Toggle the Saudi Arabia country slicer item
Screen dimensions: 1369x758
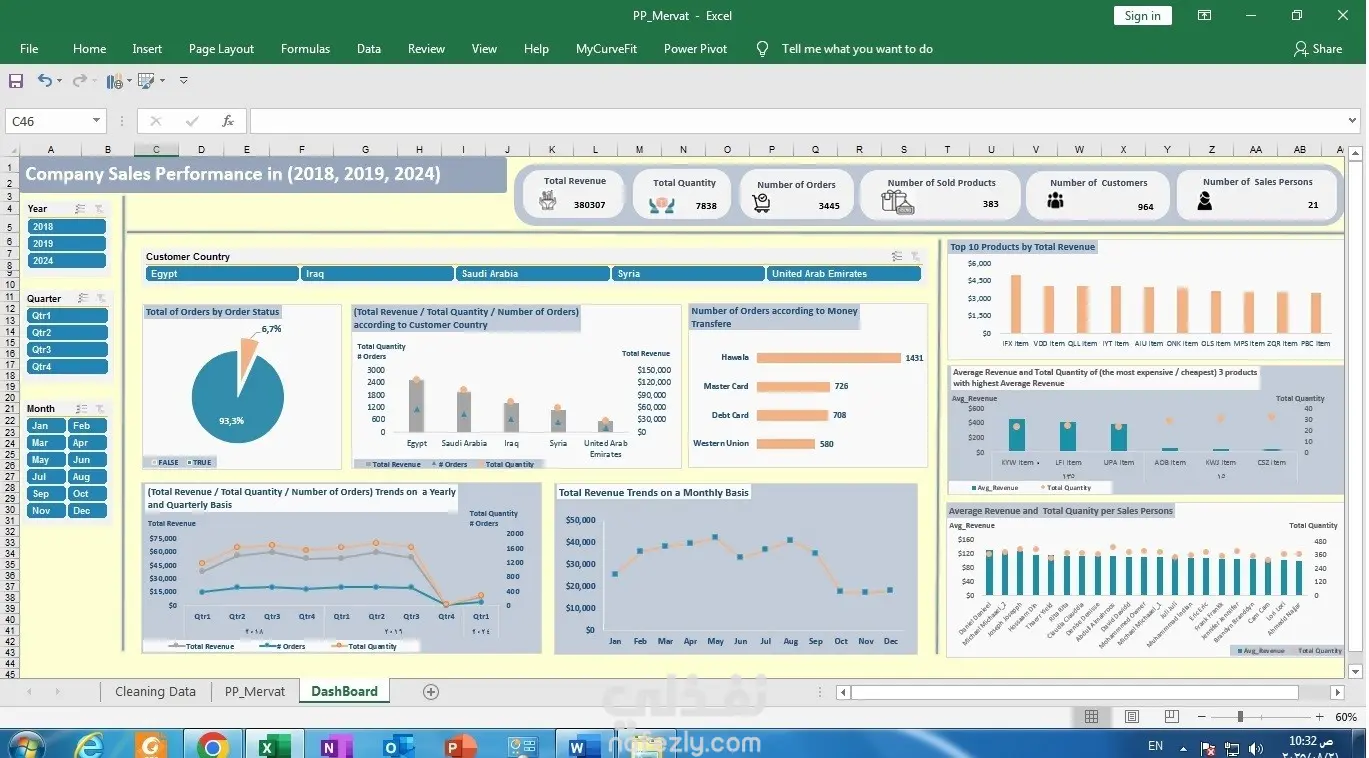[533, 274]
